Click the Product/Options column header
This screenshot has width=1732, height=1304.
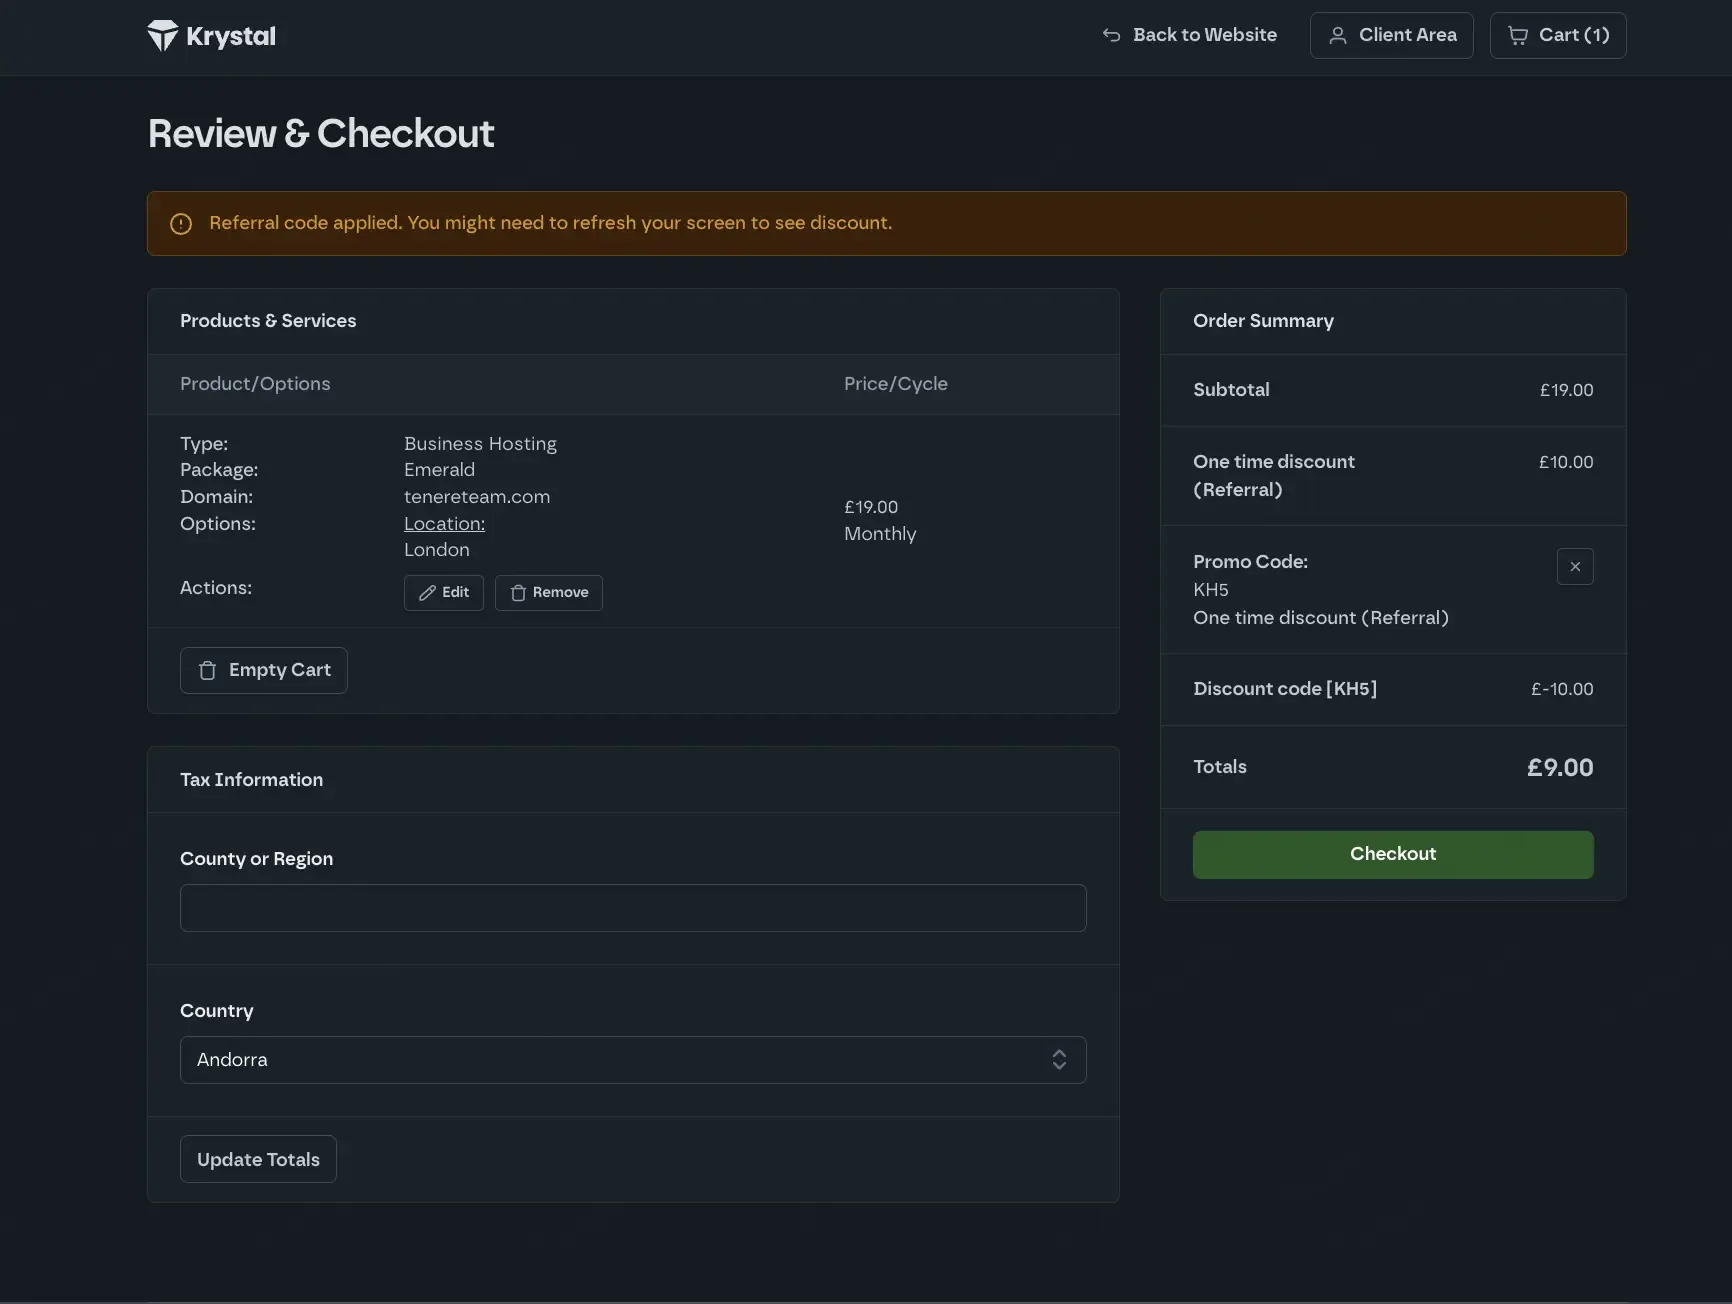coord(255,384)
